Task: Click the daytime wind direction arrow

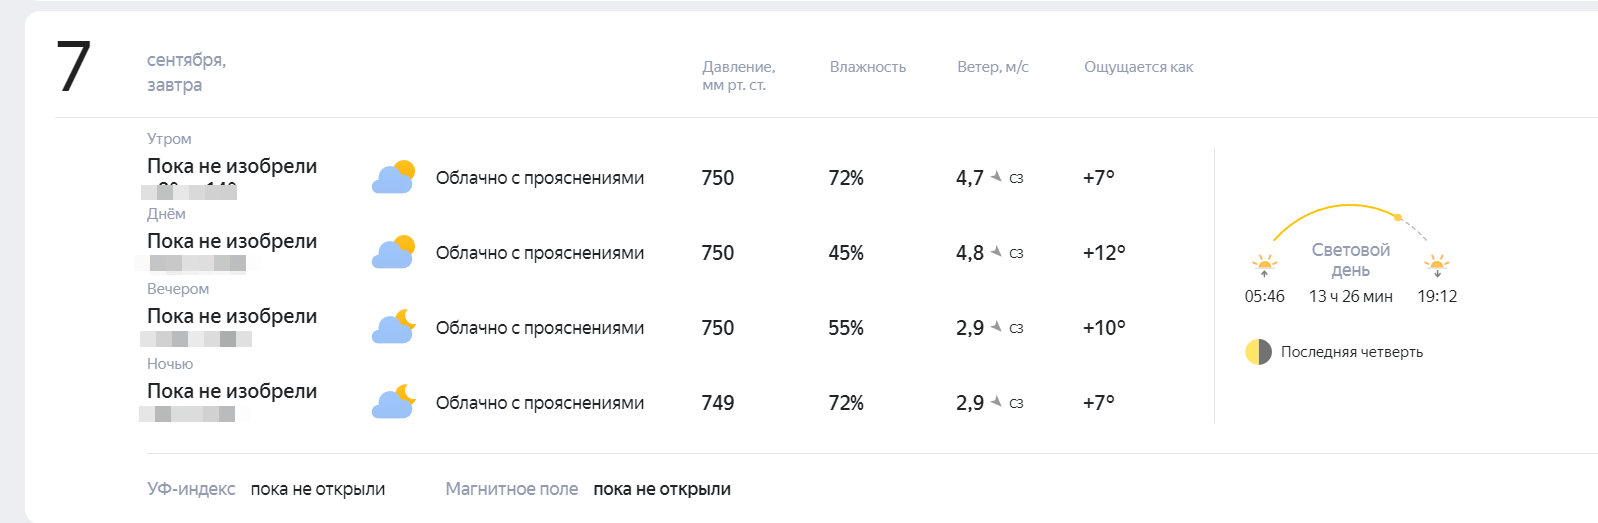Action: 996,252
